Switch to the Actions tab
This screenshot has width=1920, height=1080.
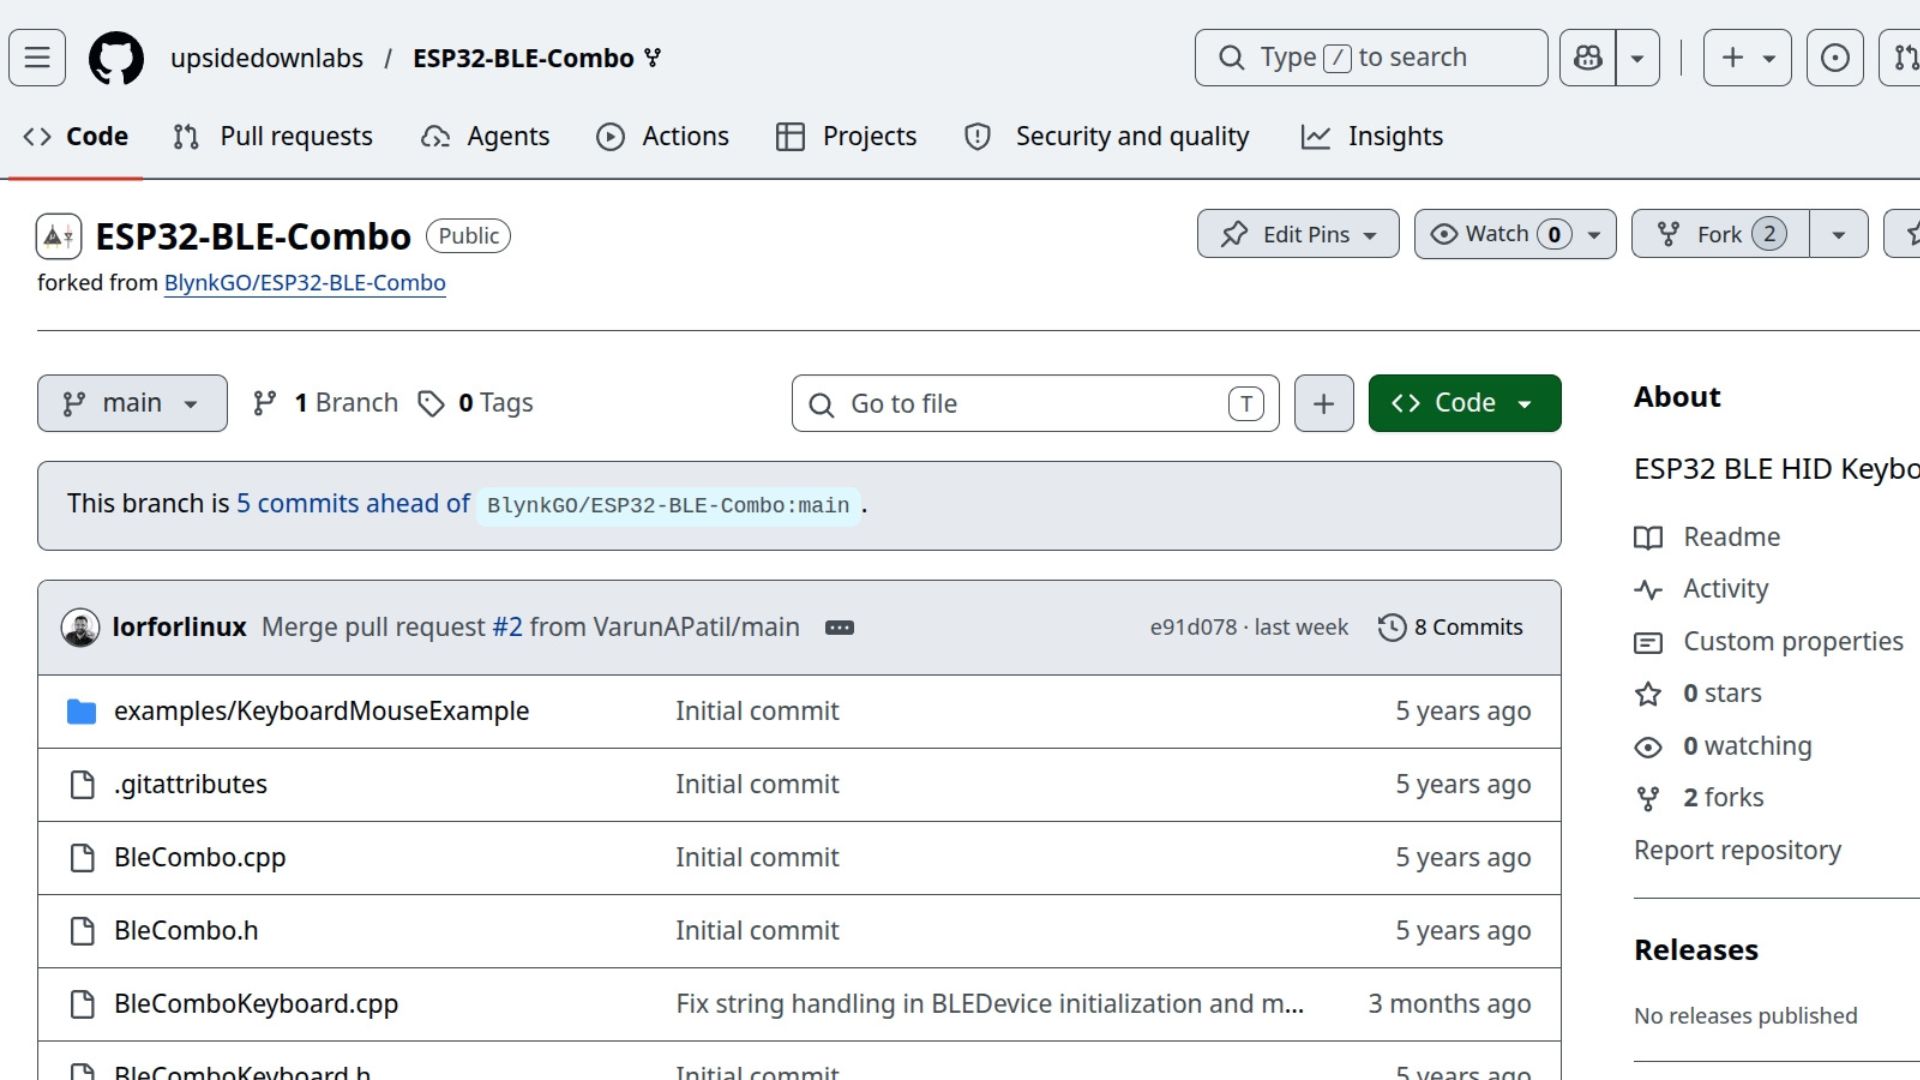pos(663,136)
